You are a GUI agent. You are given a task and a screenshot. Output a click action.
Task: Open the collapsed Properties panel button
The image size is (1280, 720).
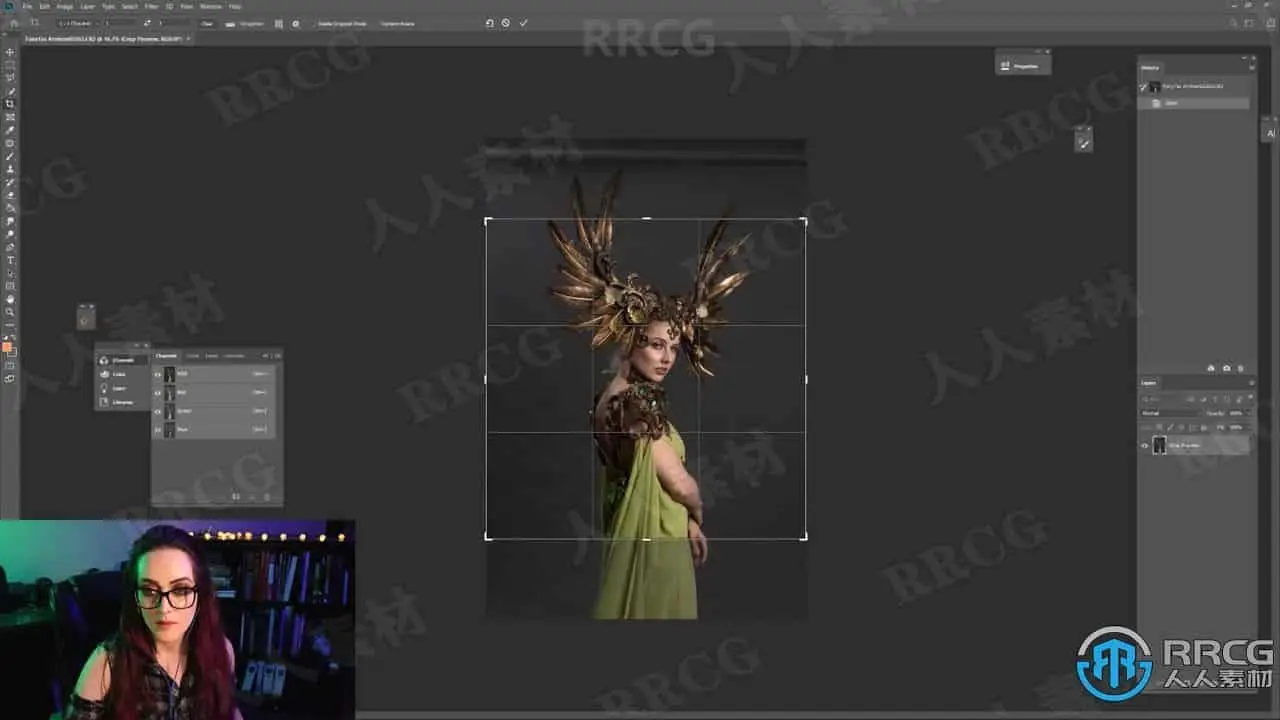pyautogui.click(x=1022, y=66)
